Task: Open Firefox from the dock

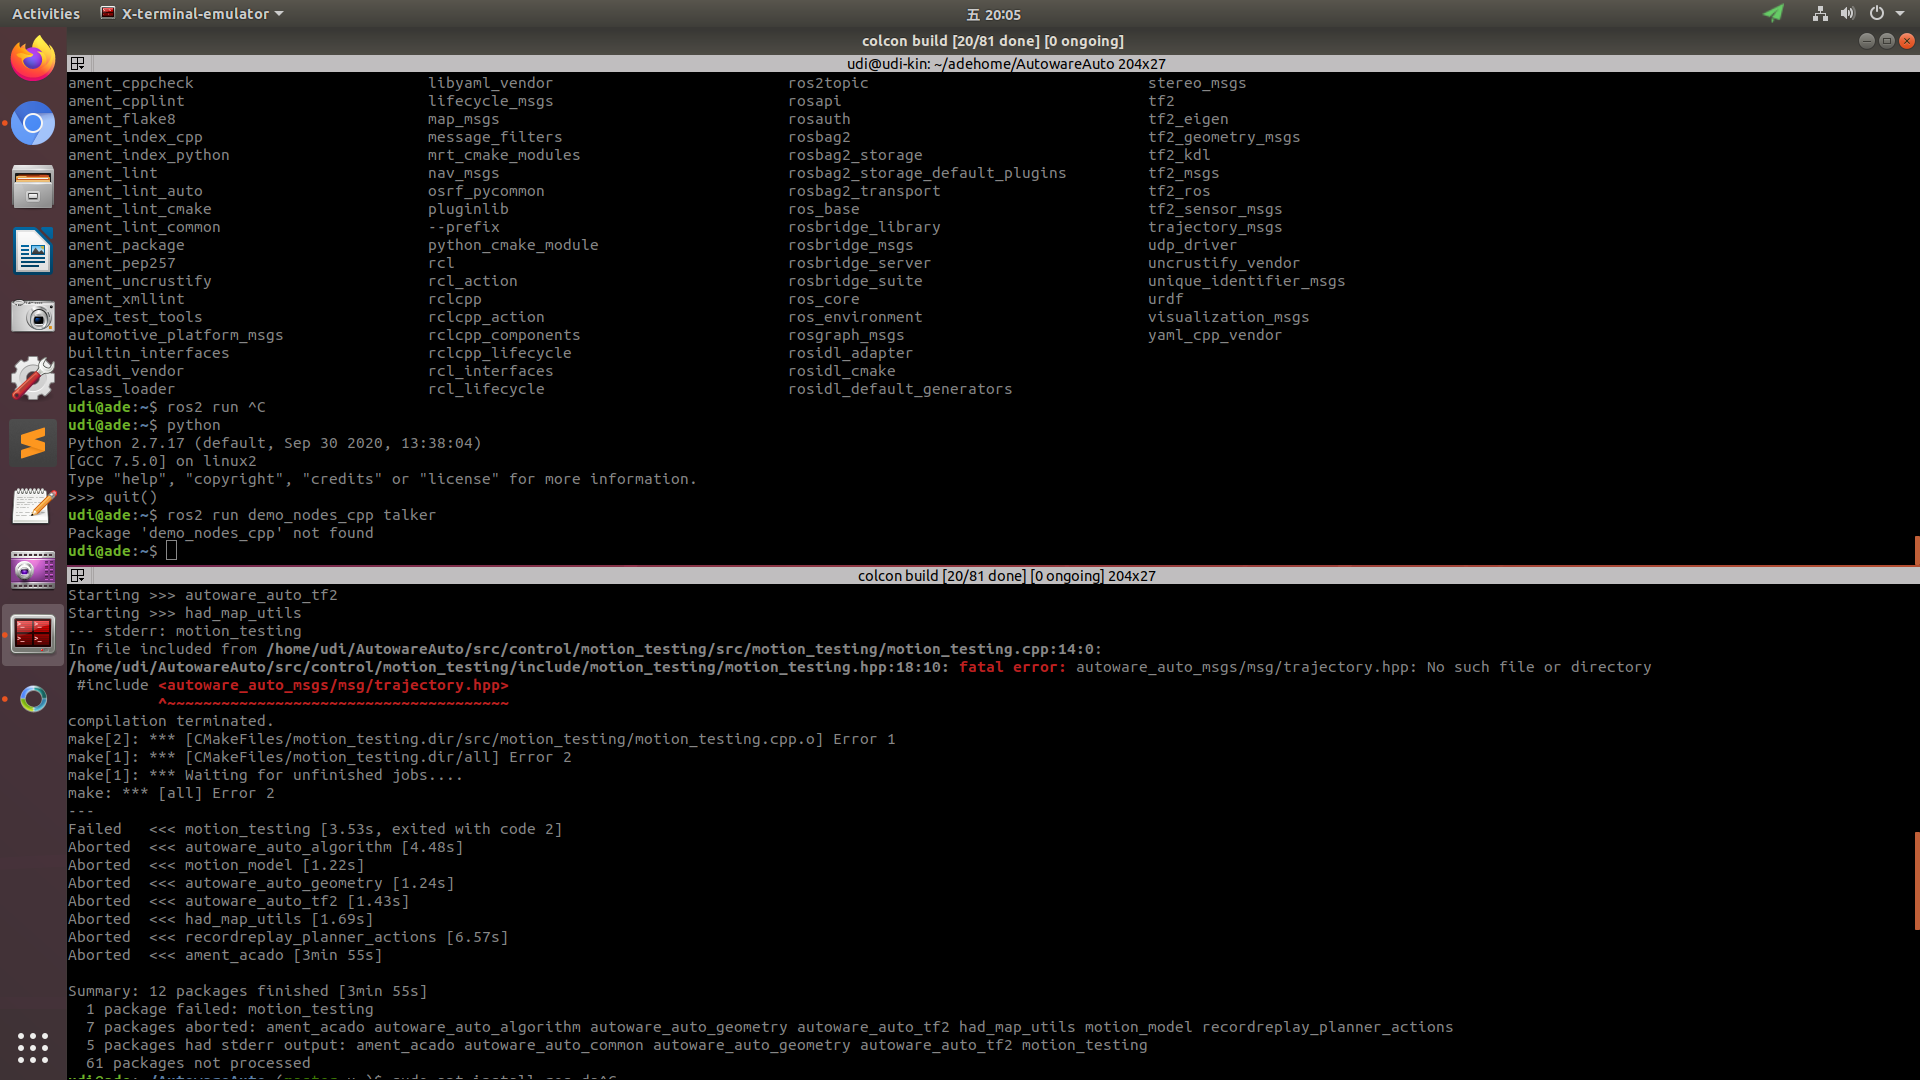Action: point(33,59)
